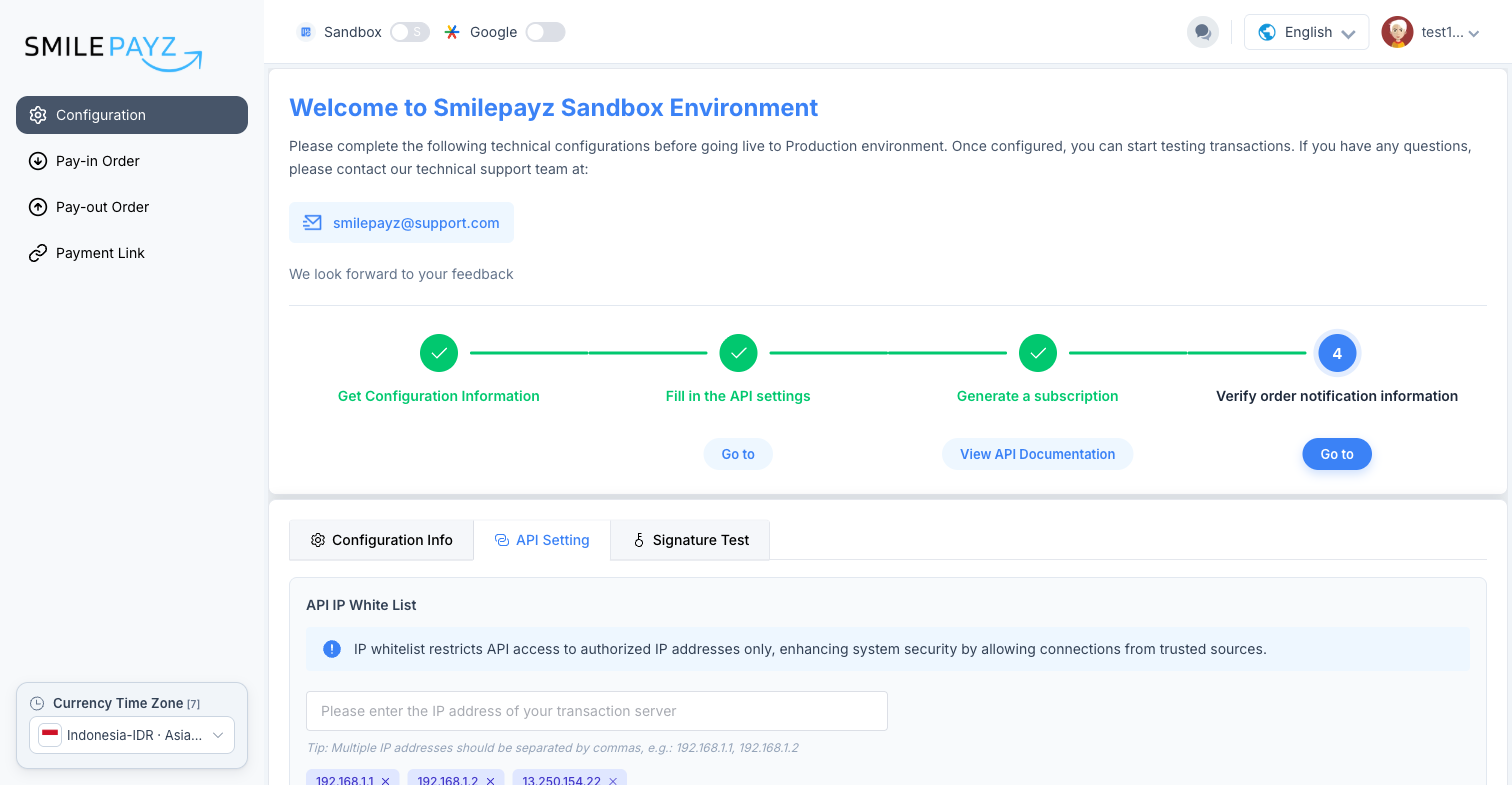Toggle the Sandbox switch

(410, 32)
